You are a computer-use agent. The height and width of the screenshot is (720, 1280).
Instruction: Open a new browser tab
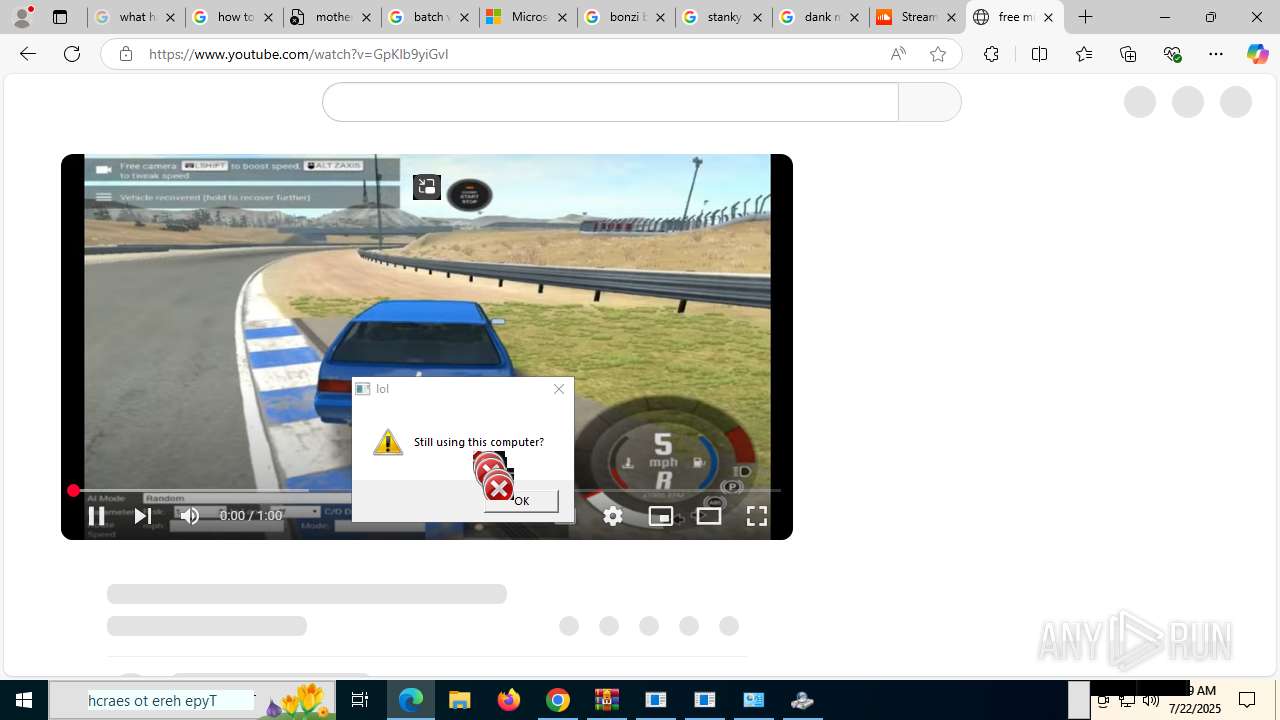click(x=1086, y=17)
